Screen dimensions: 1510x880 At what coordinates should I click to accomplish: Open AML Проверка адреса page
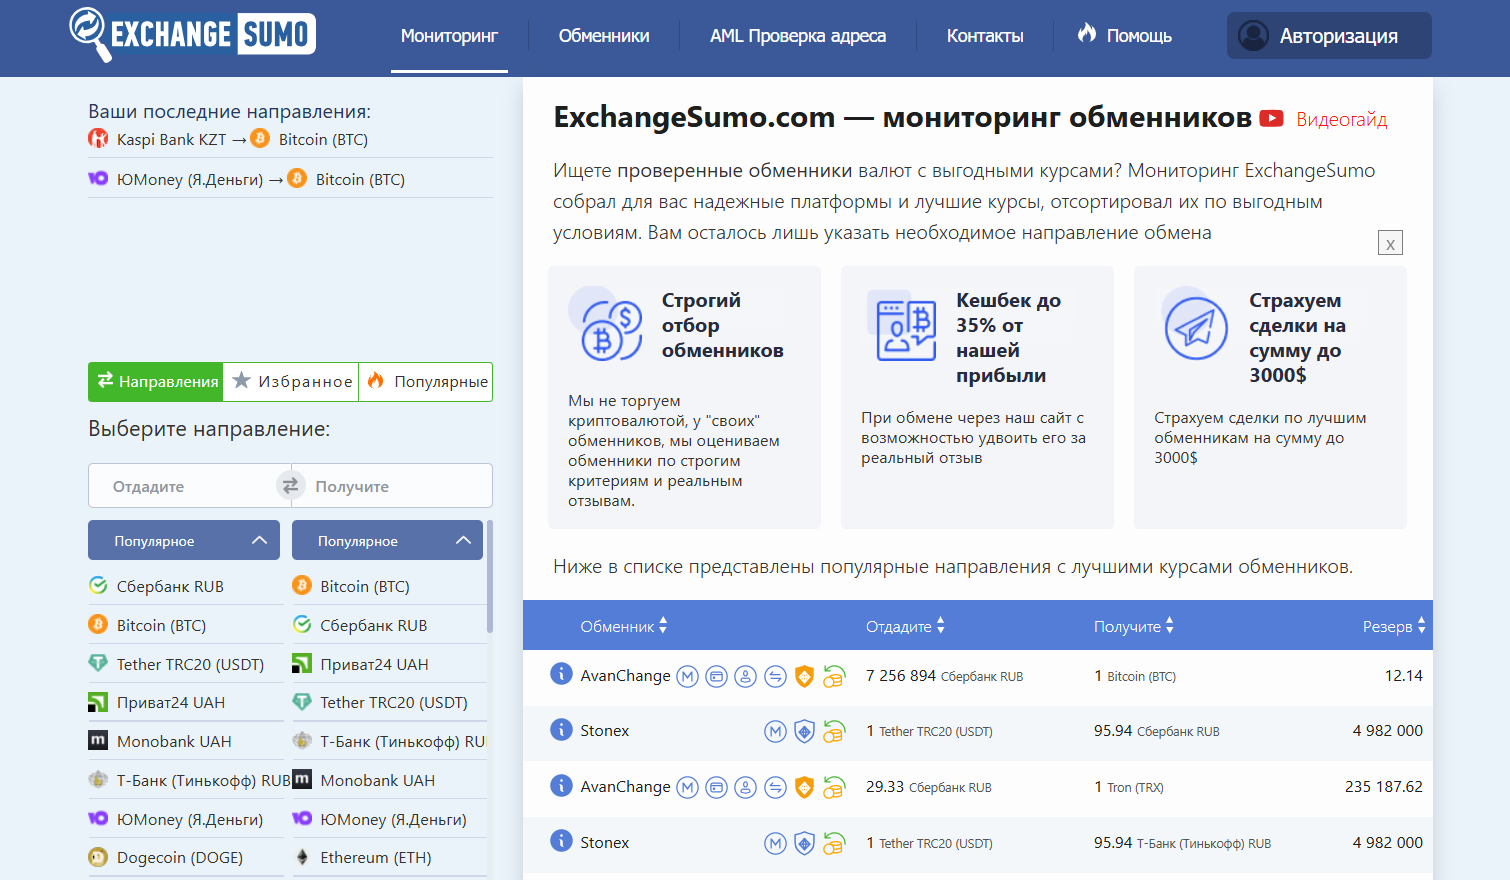[x=798, y=36]
